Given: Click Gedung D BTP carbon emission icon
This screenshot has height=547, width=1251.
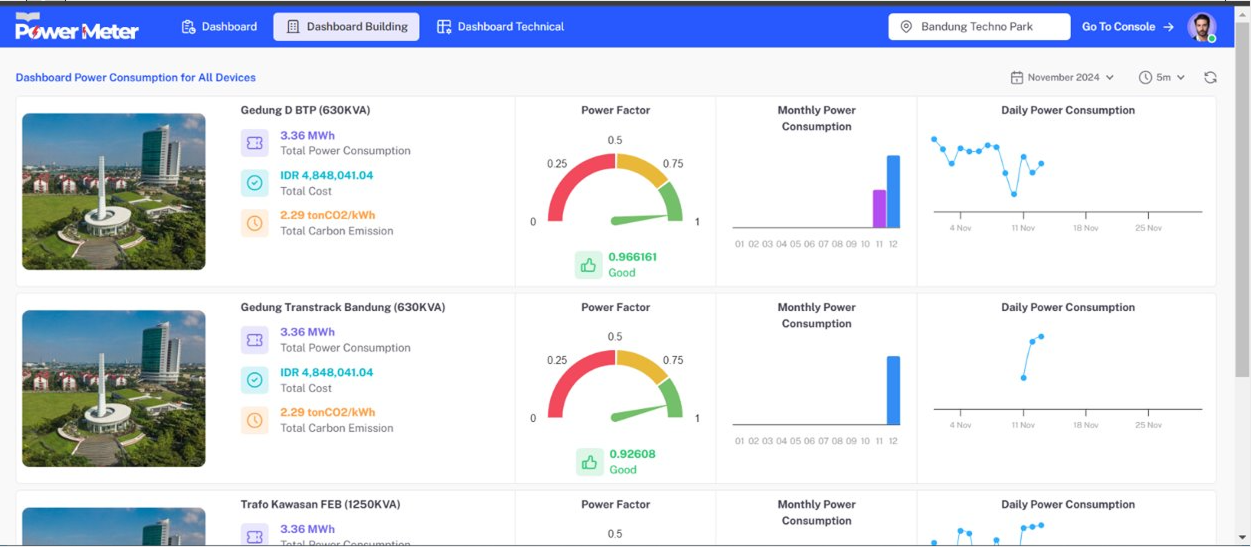Looking at the screenshot, I should point(255,223).
